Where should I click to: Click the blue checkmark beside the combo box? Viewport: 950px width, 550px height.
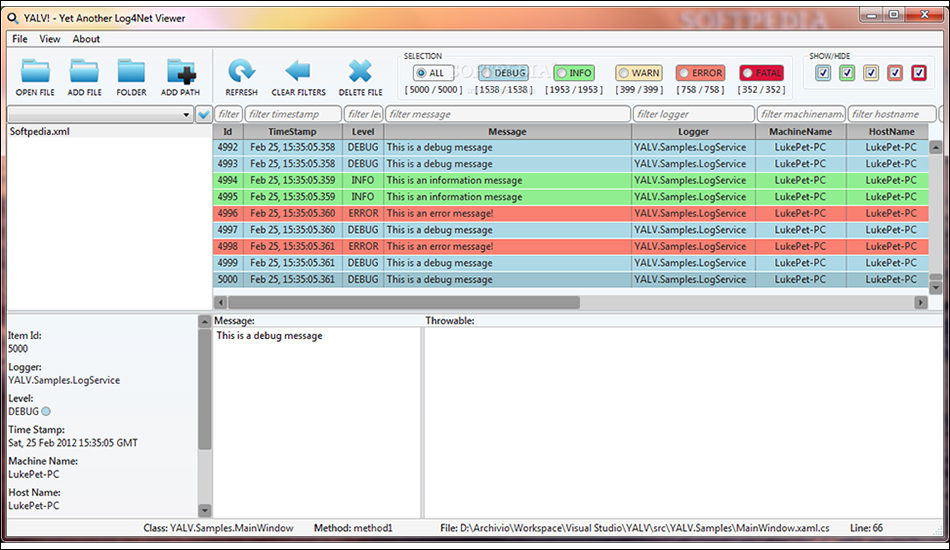[204, 114]
